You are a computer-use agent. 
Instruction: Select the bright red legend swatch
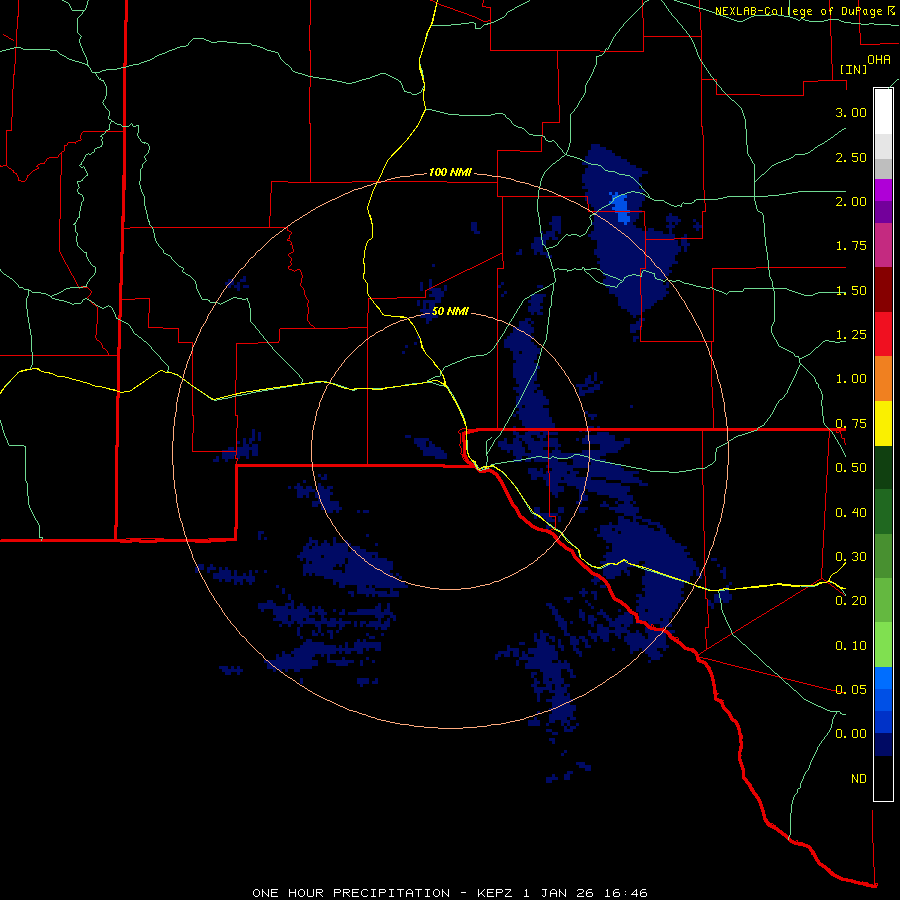(883, 334)
